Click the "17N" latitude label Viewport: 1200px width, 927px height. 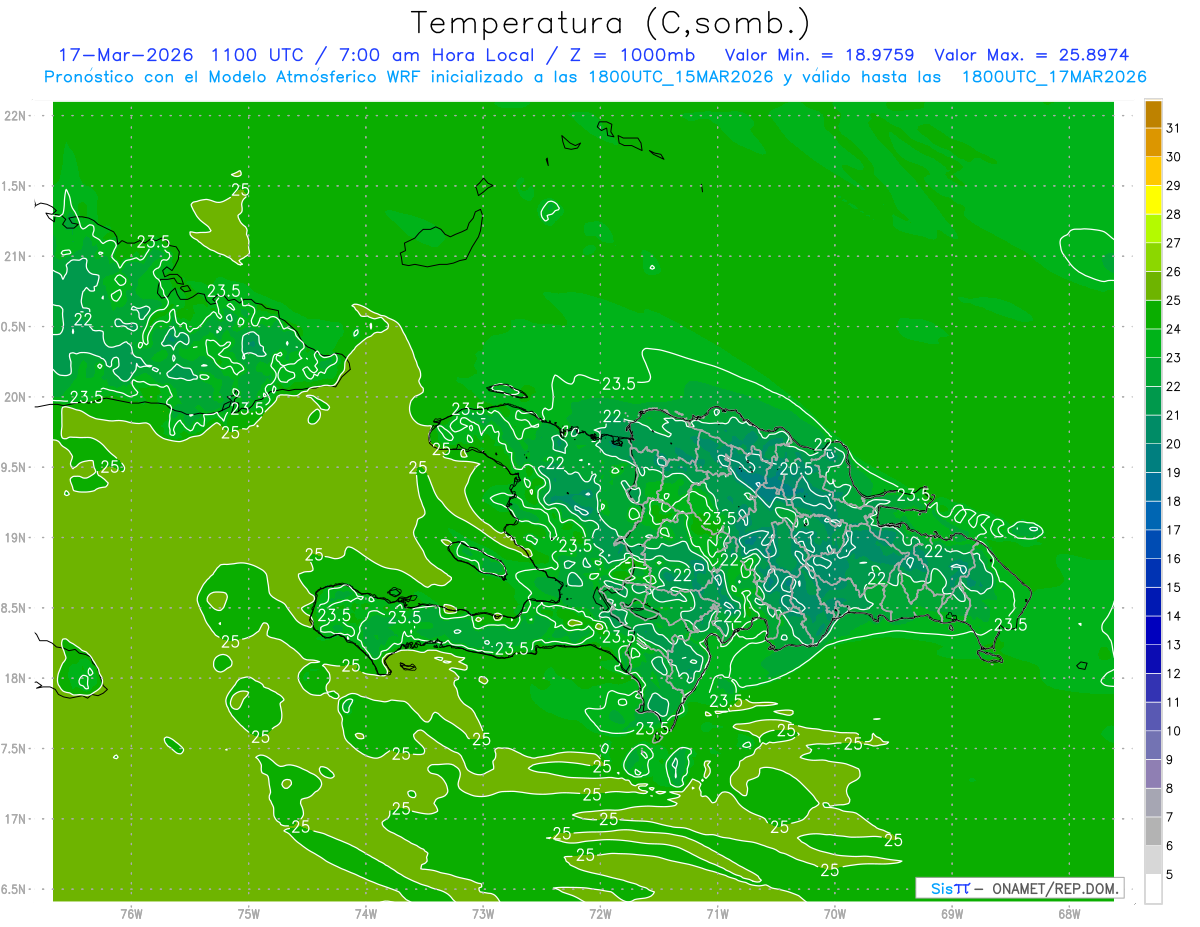point(16,819)
